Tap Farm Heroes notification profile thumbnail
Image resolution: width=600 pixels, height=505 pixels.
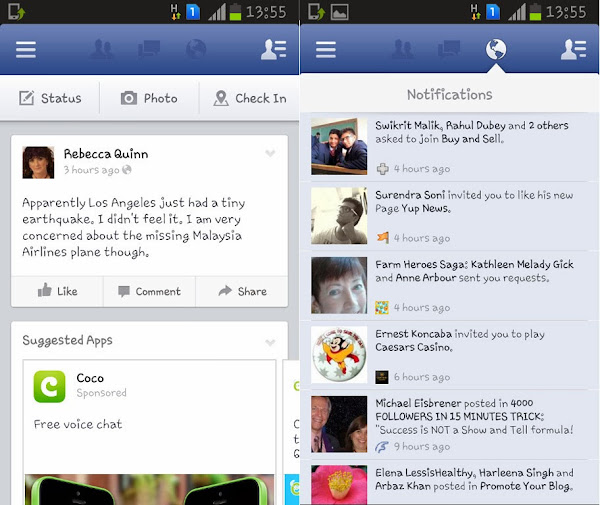[339, 285]
